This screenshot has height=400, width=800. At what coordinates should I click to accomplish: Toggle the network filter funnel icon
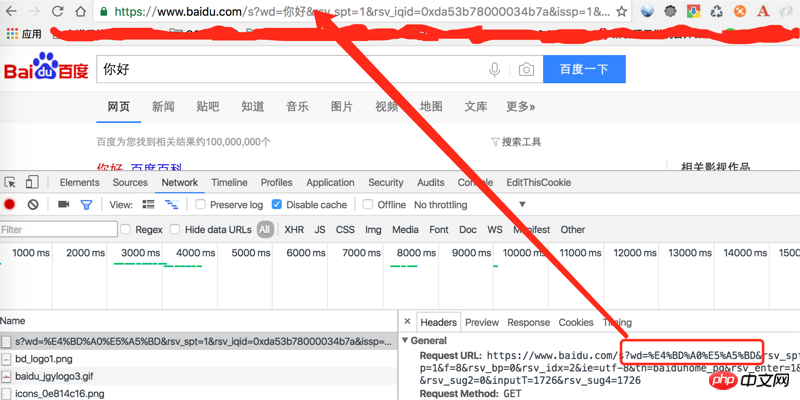tap(87, 205)
